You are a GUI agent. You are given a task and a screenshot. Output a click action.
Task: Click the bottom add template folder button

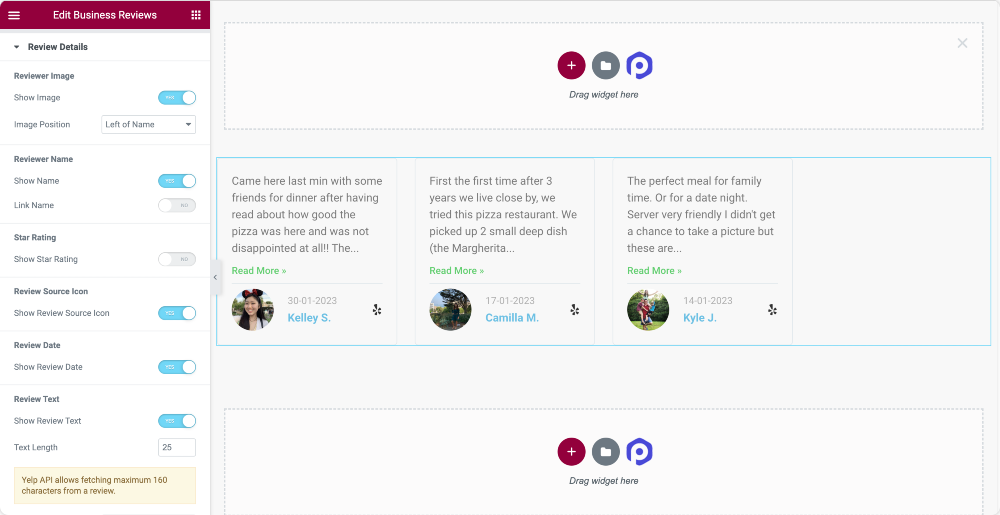point(606,452)
